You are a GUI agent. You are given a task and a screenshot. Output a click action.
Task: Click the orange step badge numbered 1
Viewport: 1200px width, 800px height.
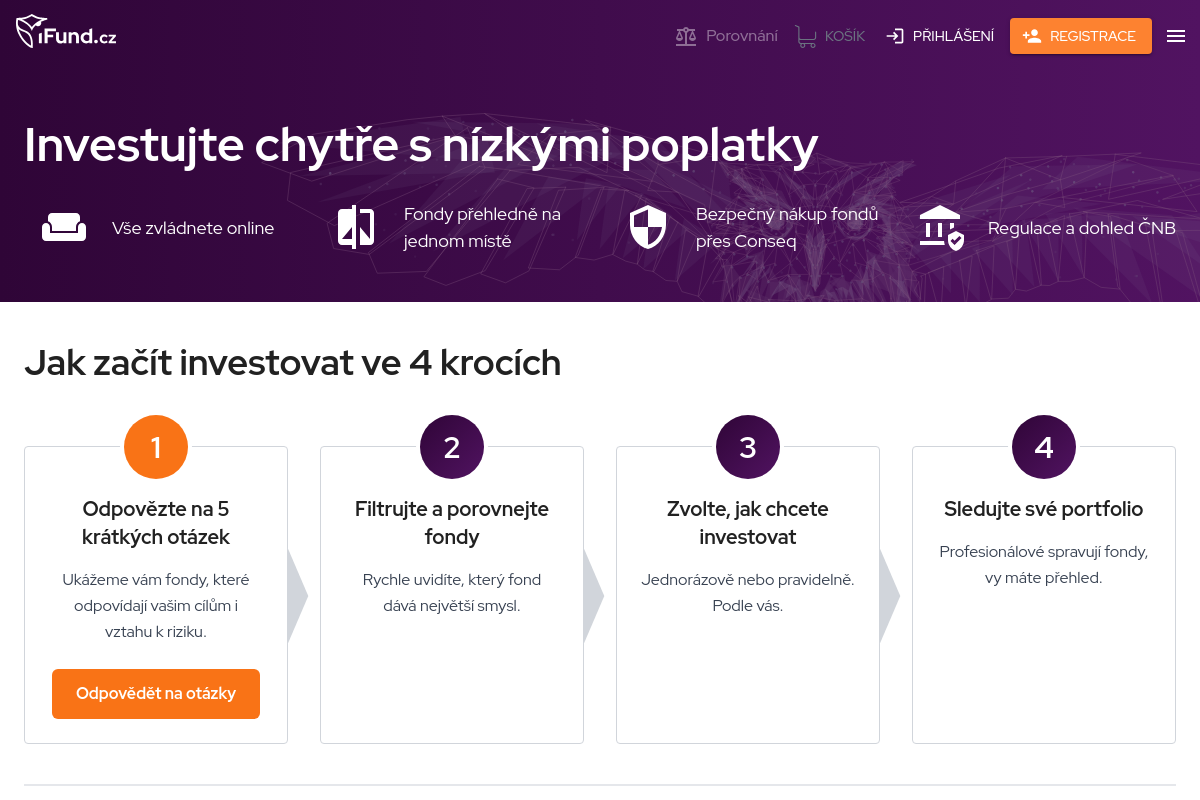pos(156,447)
